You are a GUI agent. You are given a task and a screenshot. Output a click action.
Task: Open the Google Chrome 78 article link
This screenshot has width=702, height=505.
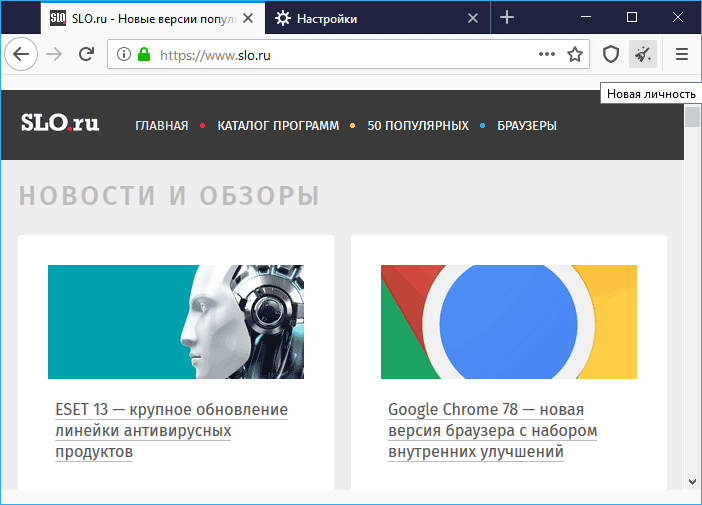pyautogui.click(x=492, y=431)
